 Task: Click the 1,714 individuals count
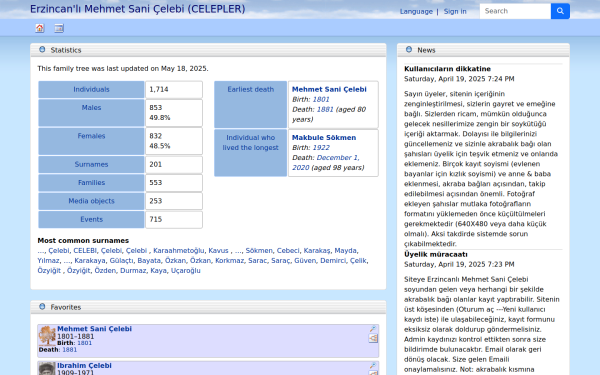point(159,90)
